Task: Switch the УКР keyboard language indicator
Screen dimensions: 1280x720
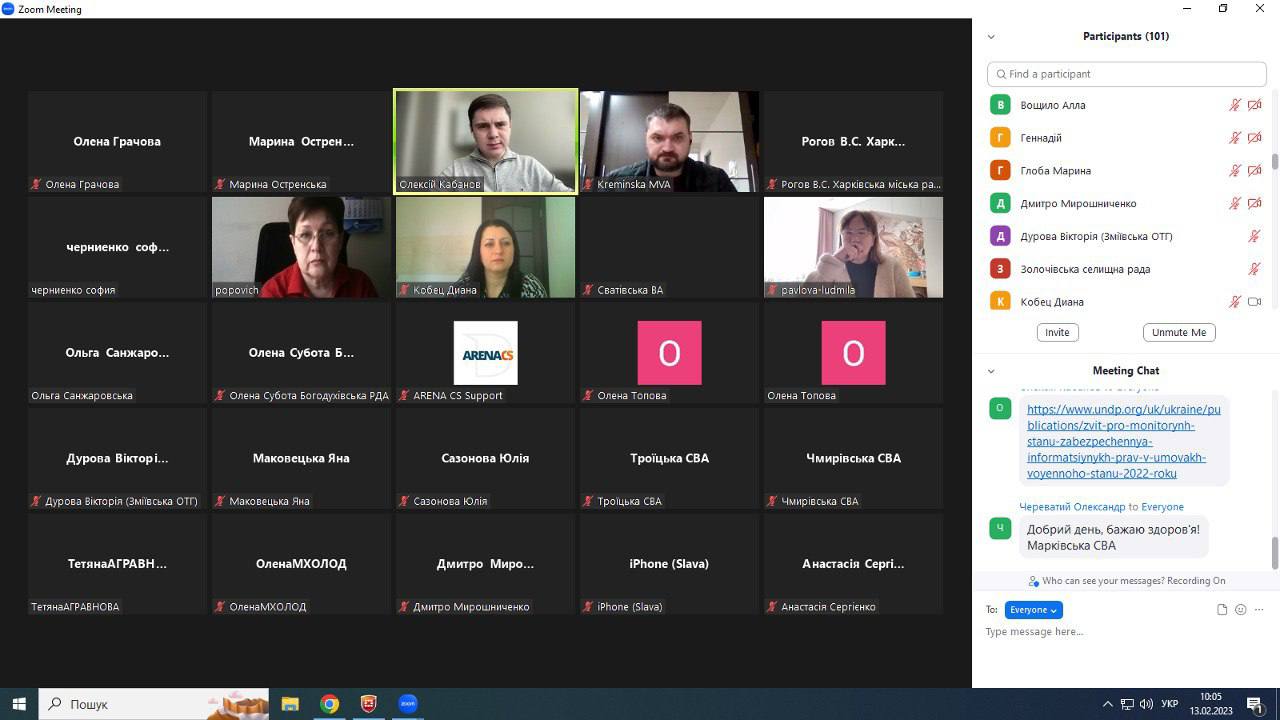Action: click(1169, 704)
